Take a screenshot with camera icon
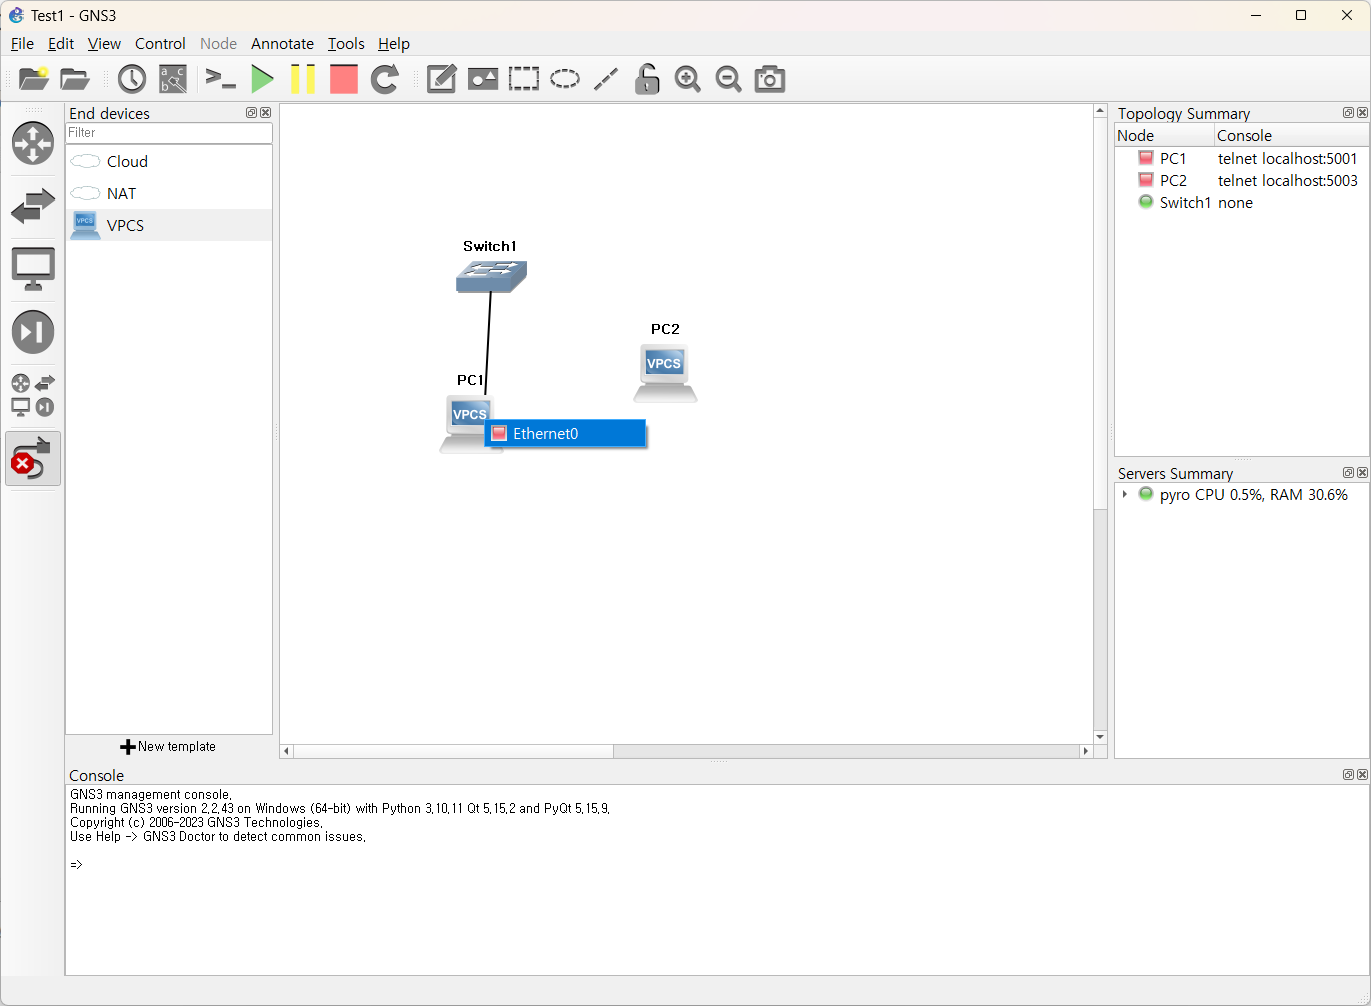The image size is (1371, 1006). 770,79
